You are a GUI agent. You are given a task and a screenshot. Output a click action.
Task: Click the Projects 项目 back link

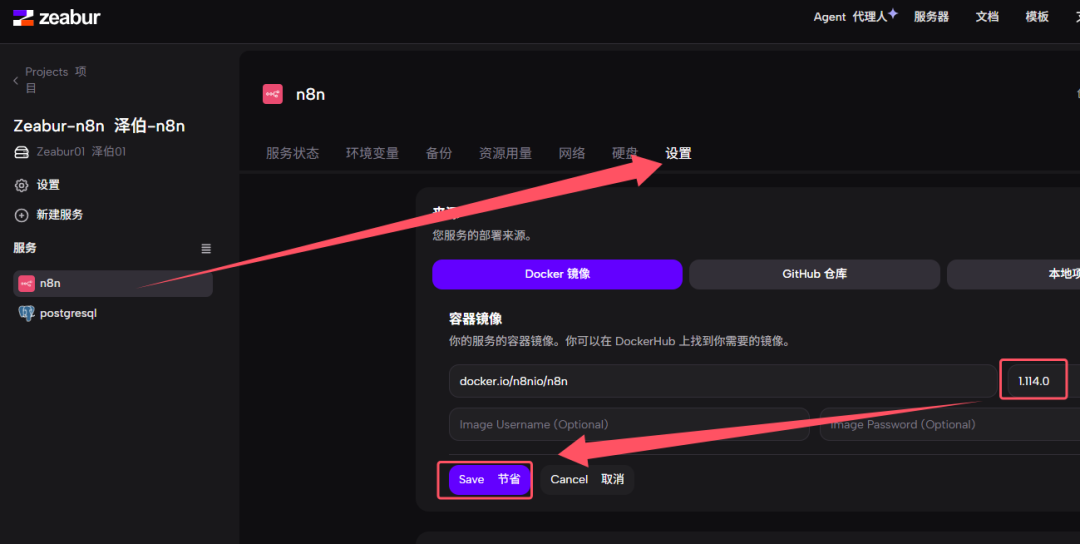pyautogui.click(x=56, y=80)
